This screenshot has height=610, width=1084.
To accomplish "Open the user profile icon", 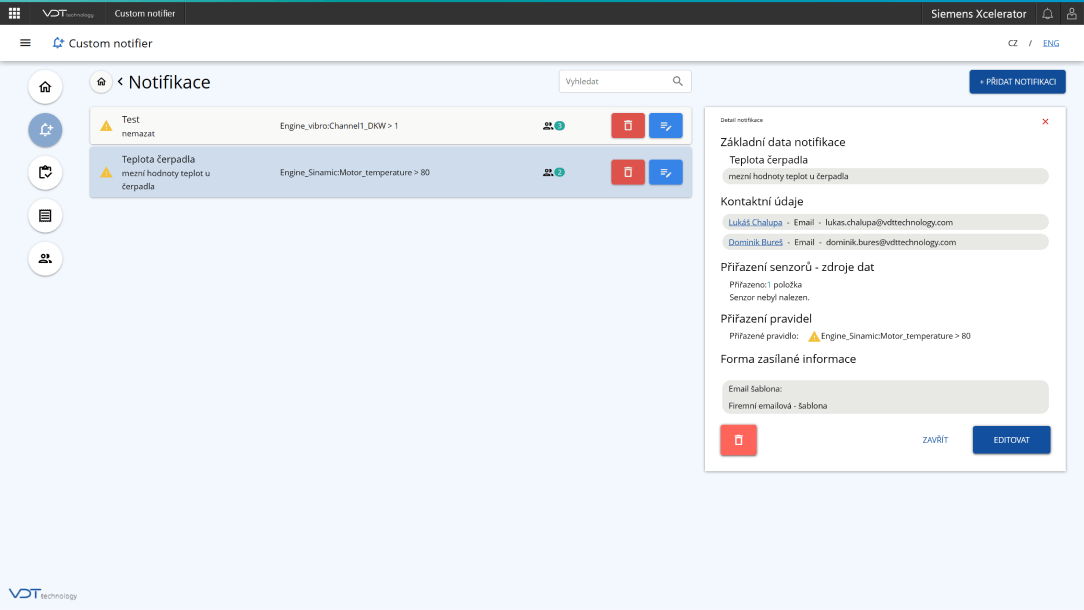I will [1071, 13].
